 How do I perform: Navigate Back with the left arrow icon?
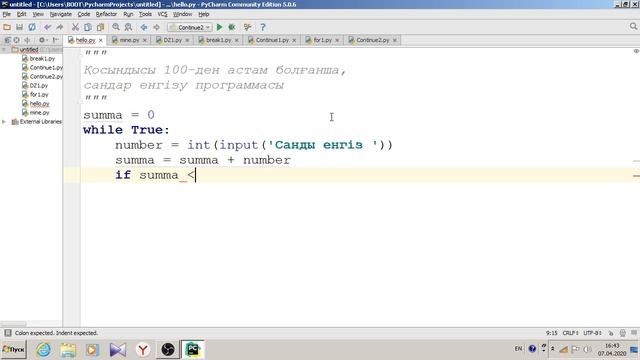144,27
